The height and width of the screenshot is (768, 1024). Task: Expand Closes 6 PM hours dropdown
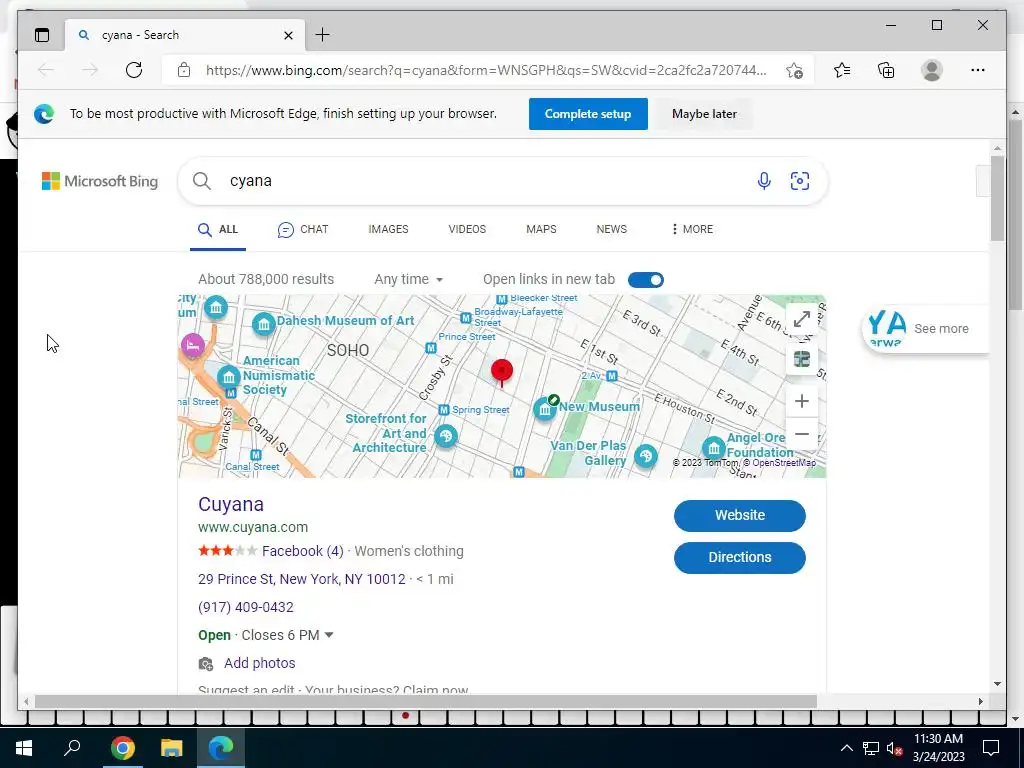329,635
